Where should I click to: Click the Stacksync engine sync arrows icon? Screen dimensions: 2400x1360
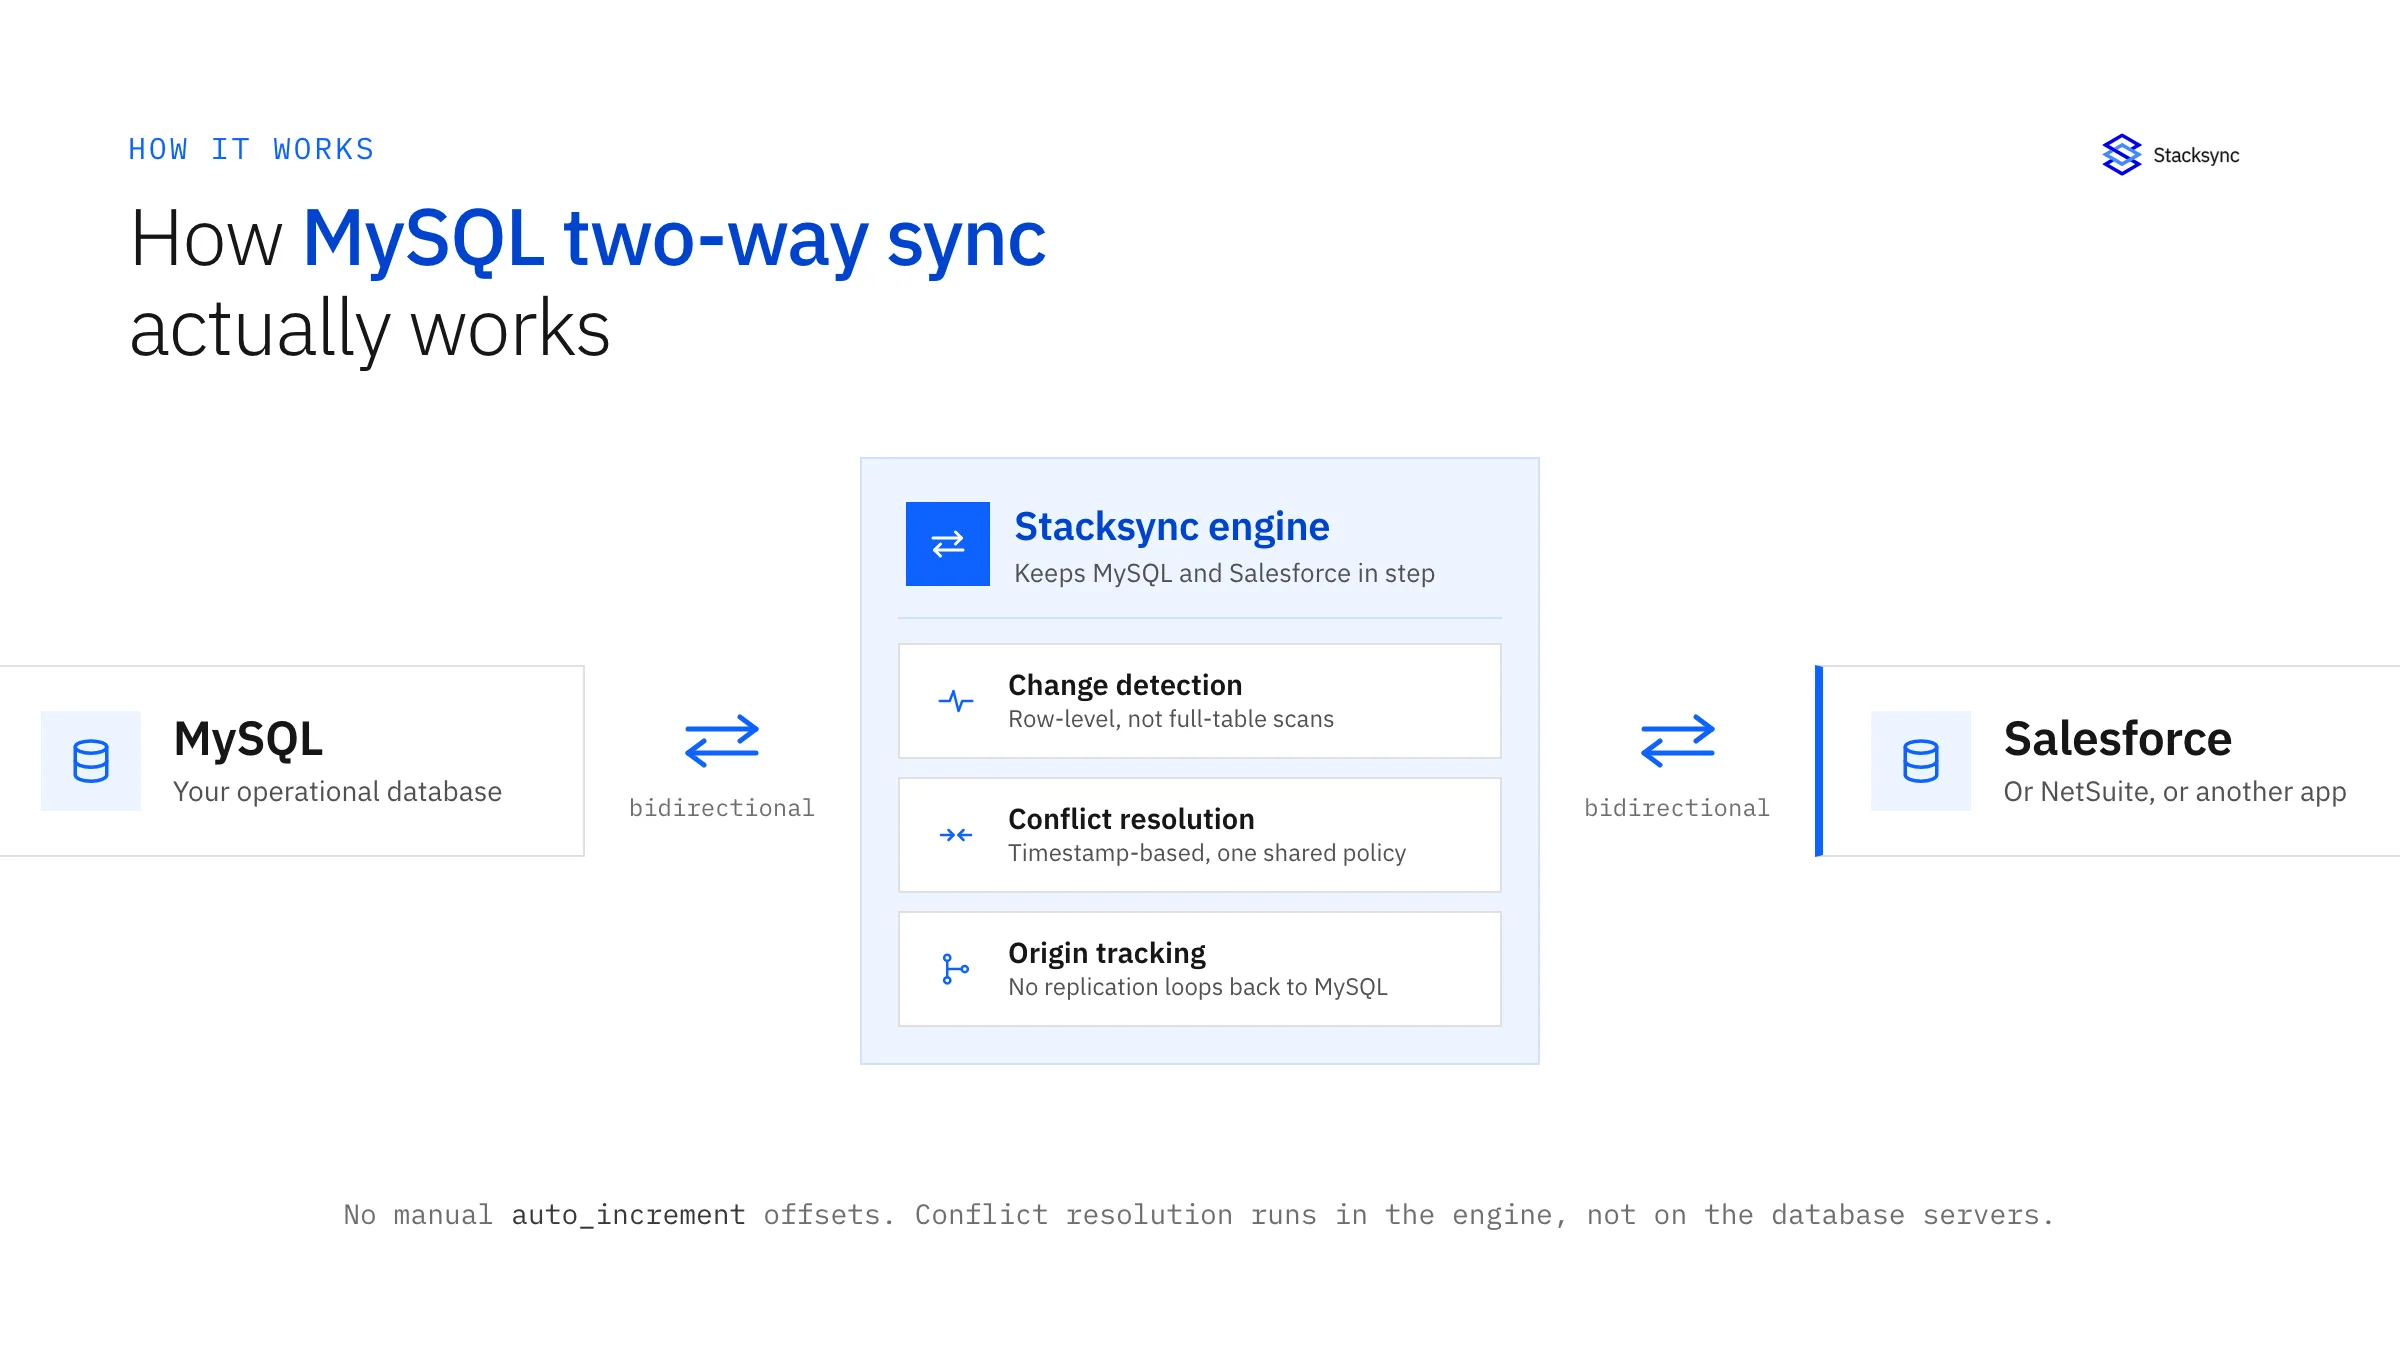(x=948, y=544)
